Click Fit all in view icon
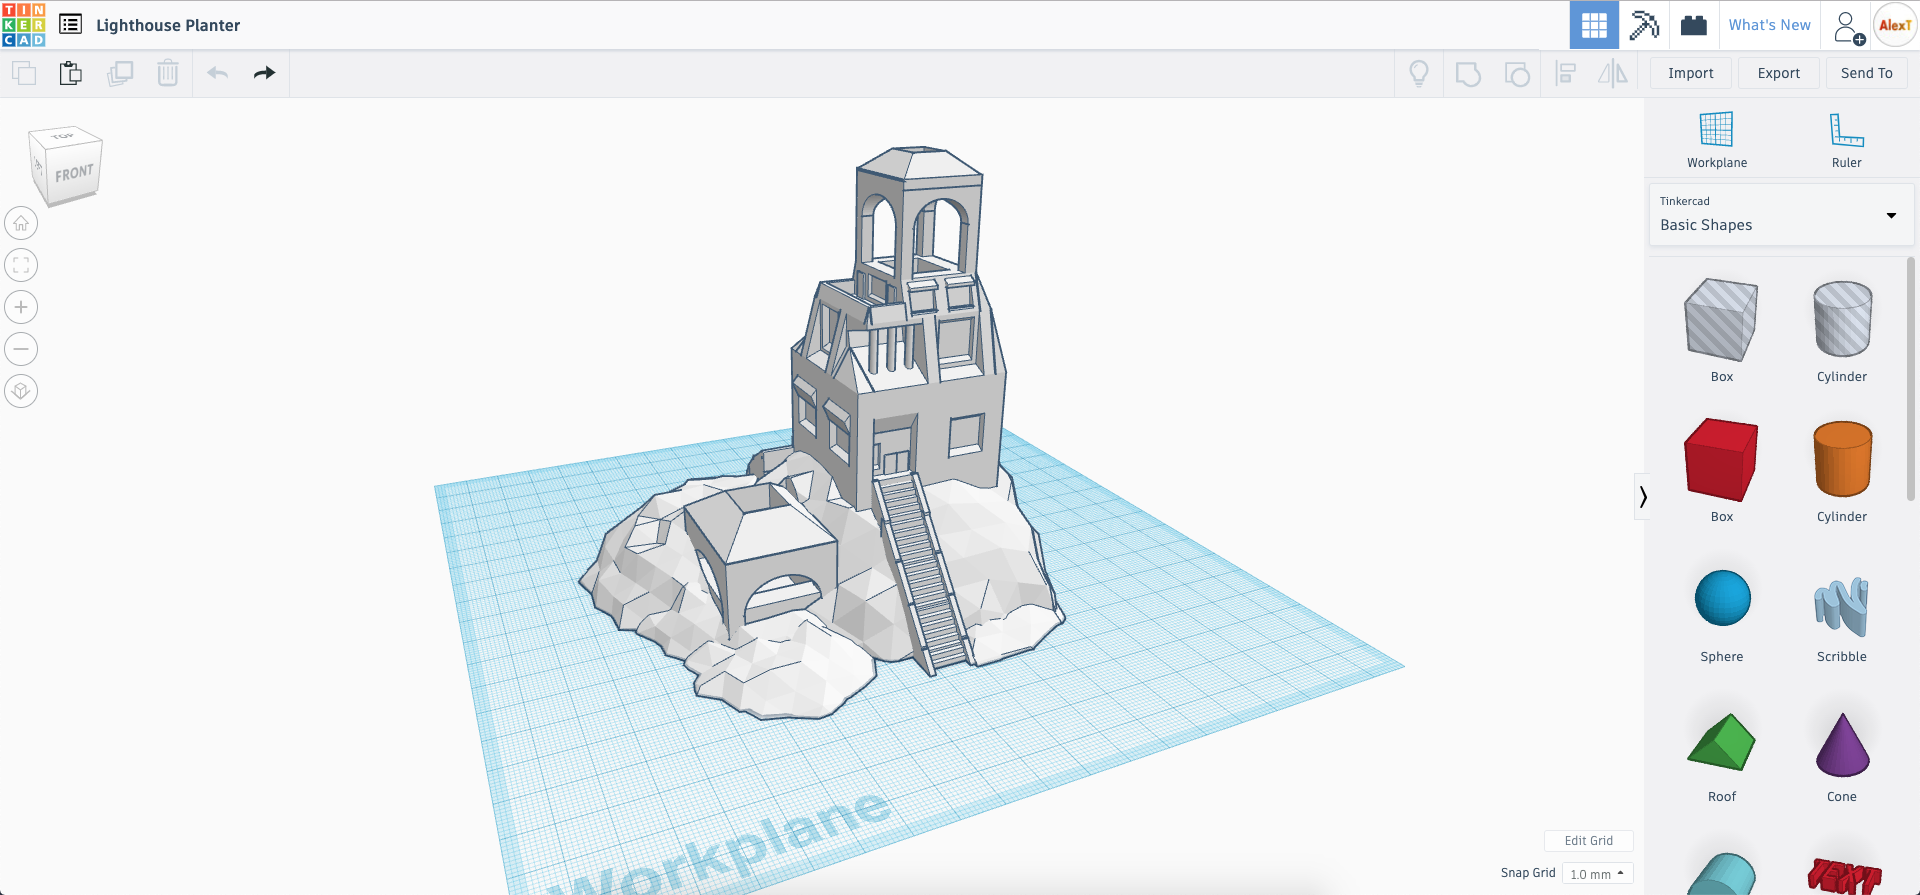The image size is (1920, 895). tap(21, 265)
